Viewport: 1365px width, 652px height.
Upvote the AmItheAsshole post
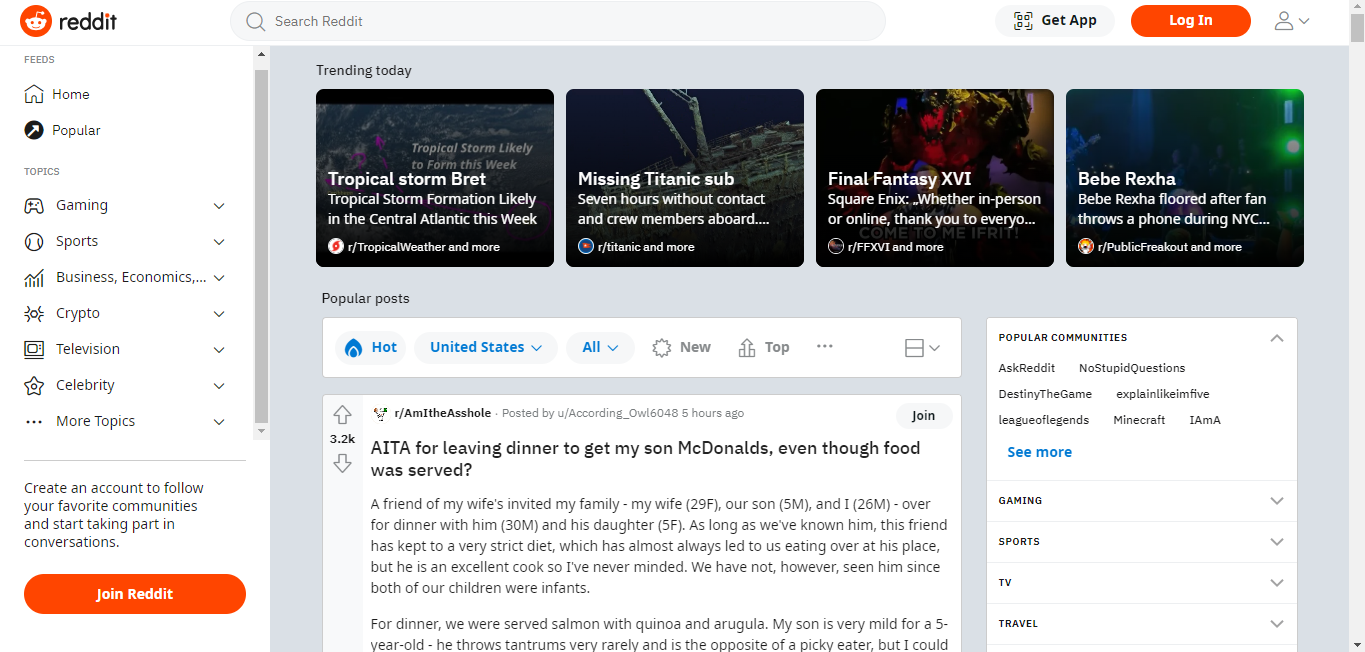click(342, 415)
